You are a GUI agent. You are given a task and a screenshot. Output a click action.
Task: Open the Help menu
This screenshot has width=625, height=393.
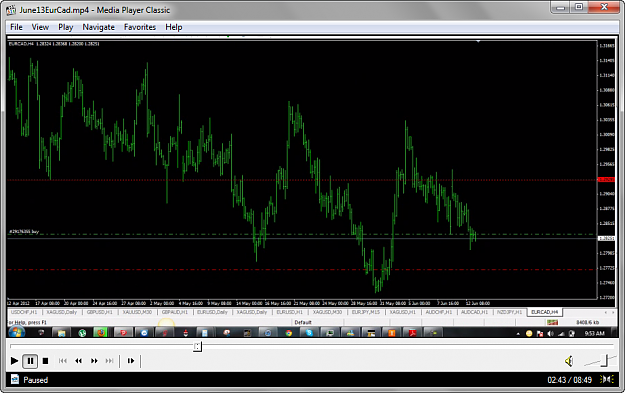pos(174,27)
